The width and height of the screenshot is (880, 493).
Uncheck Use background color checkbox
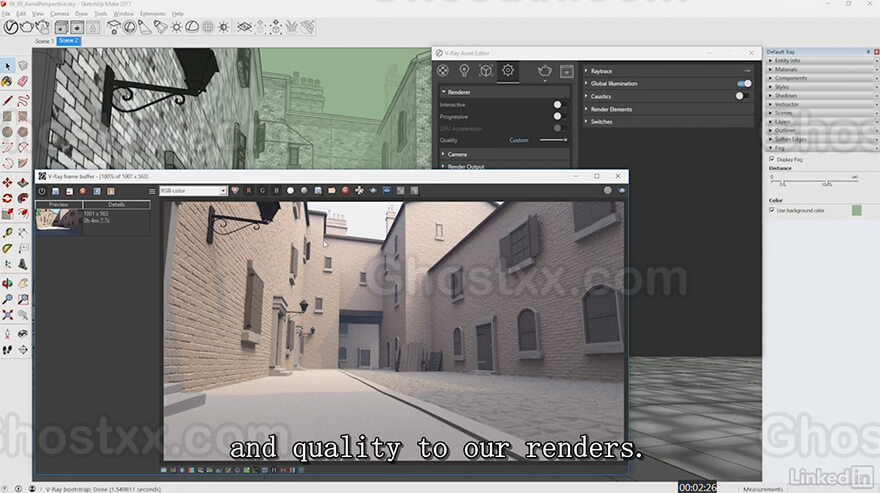click(772, 211)
